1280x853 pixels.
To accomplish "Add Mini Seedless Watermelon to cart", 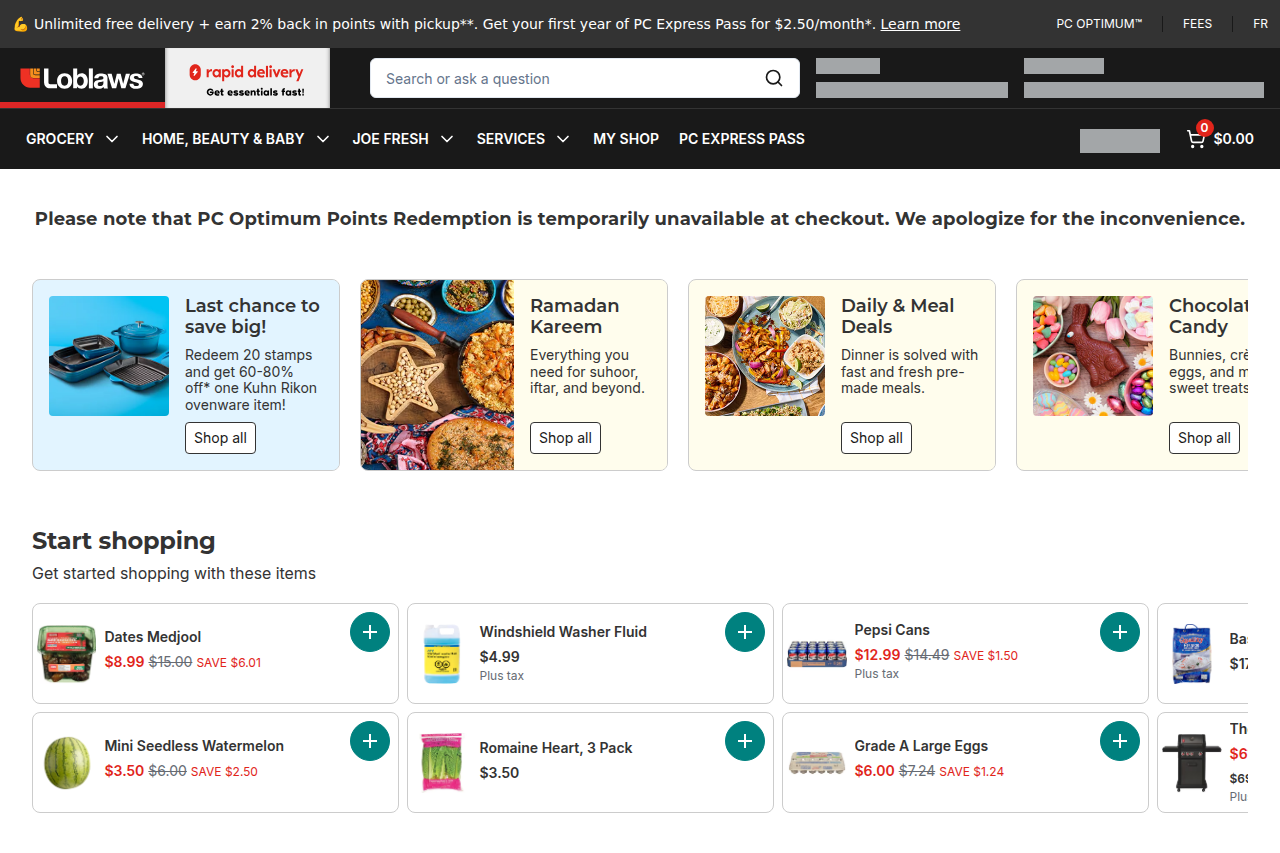I will [369, 740].
